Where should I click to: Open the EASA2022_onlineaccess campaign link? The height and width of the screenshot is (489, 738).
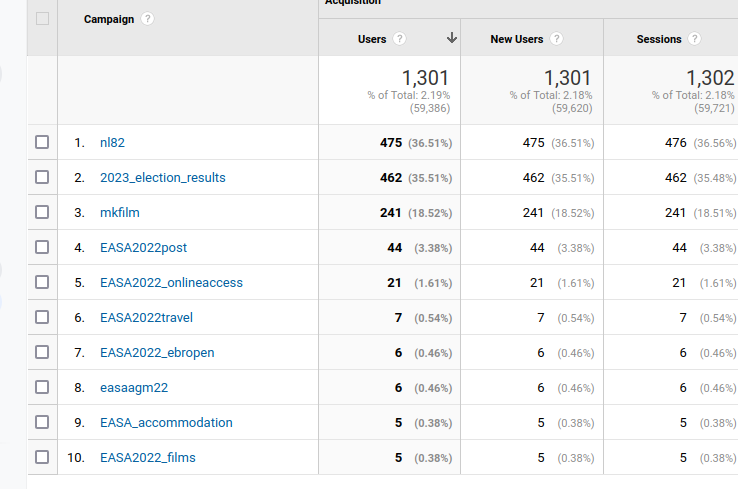tap(171, 282)
